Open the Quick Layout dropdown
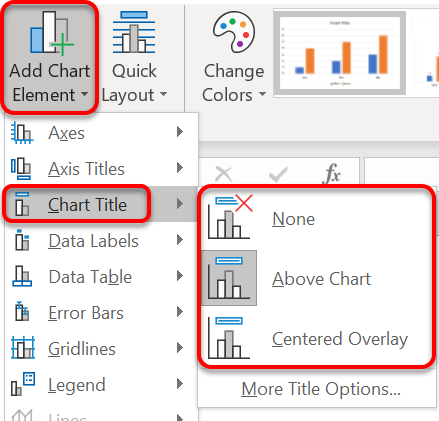This screenshot has height=421, width=439. click(134, 57)
